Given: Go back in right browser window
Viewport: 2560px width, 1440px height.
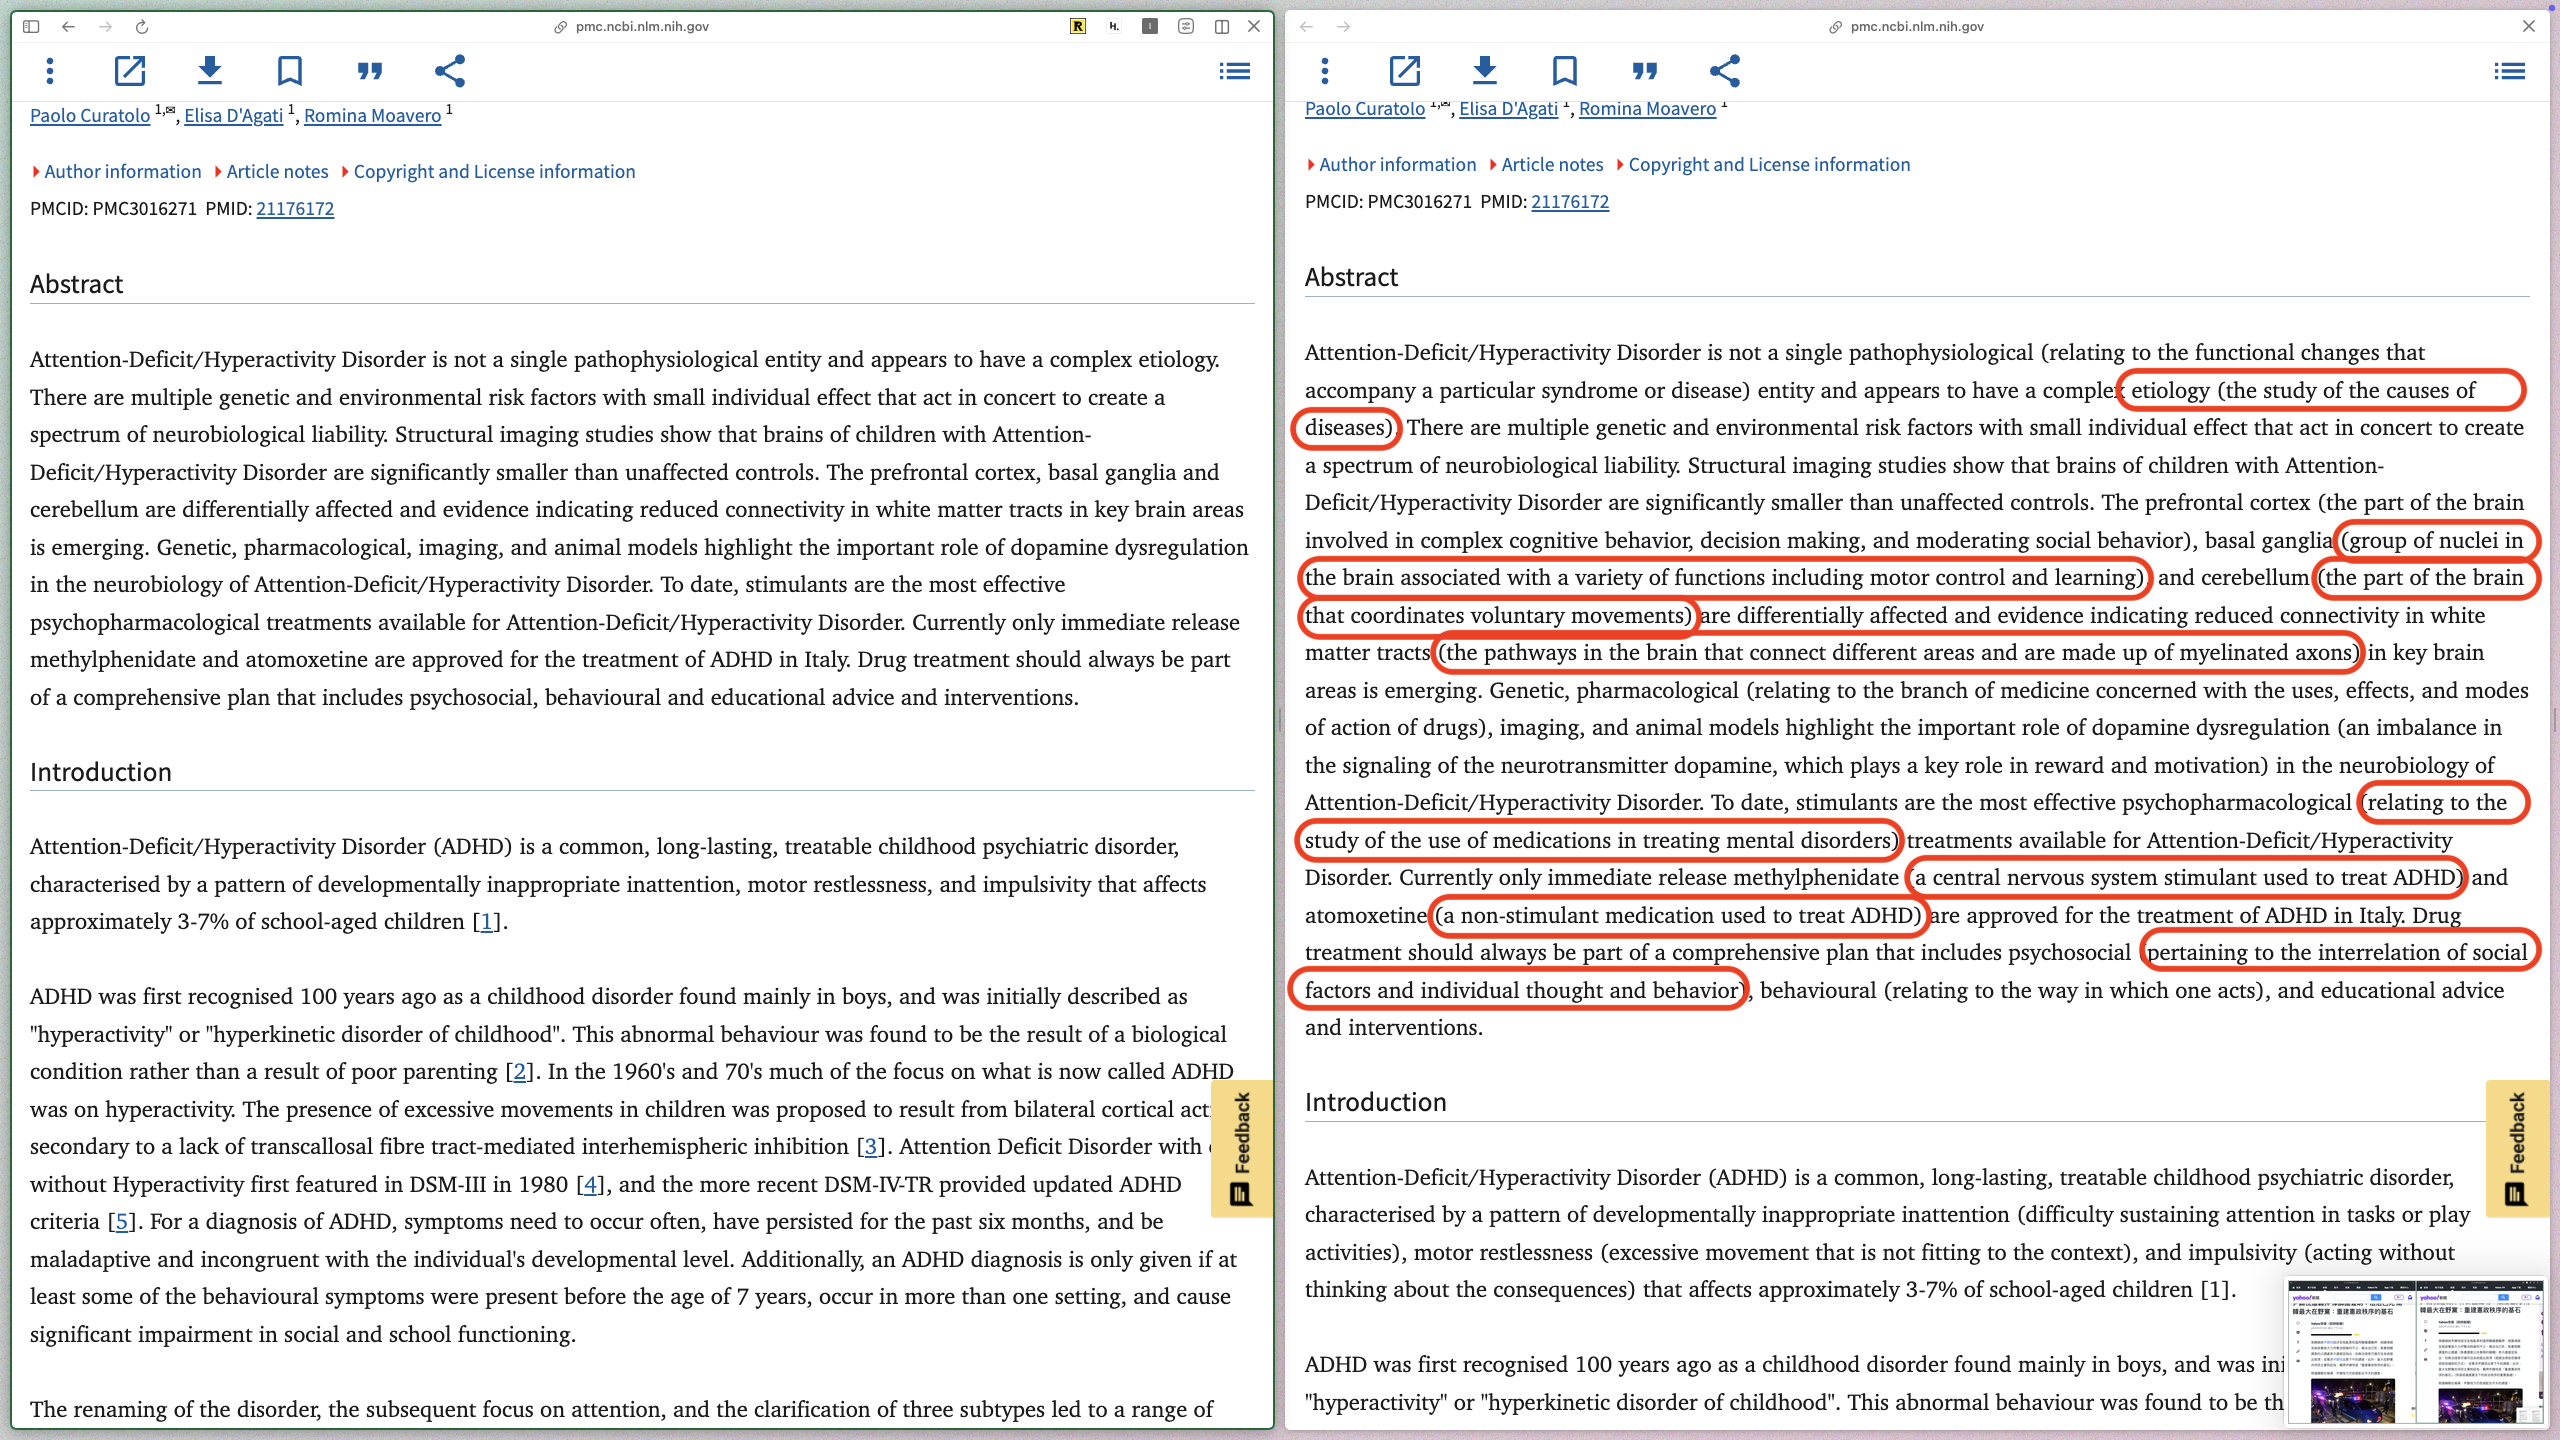Looking at the screenshot, I should click(x=1307, y=27).
